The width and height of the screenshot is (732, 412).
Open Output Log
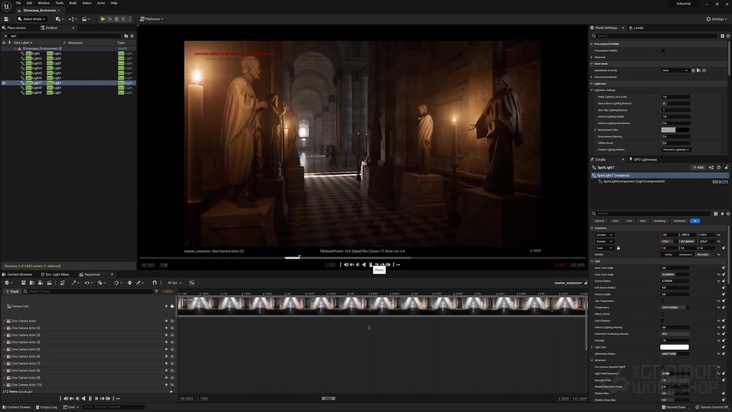(x=46, y=407)
